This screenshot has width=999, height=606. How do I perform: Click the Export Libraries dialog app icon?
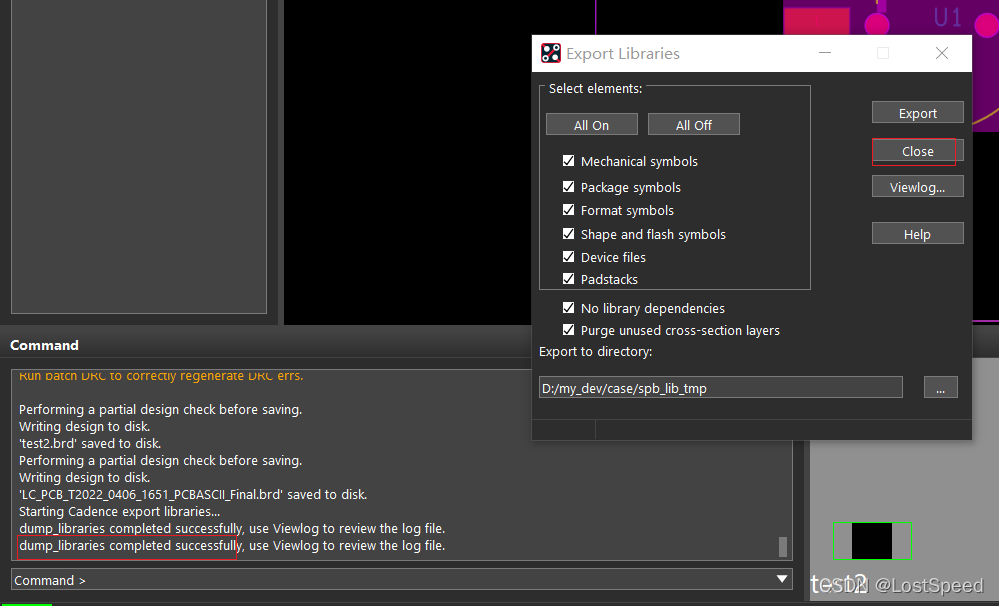[x=551, y=53]
